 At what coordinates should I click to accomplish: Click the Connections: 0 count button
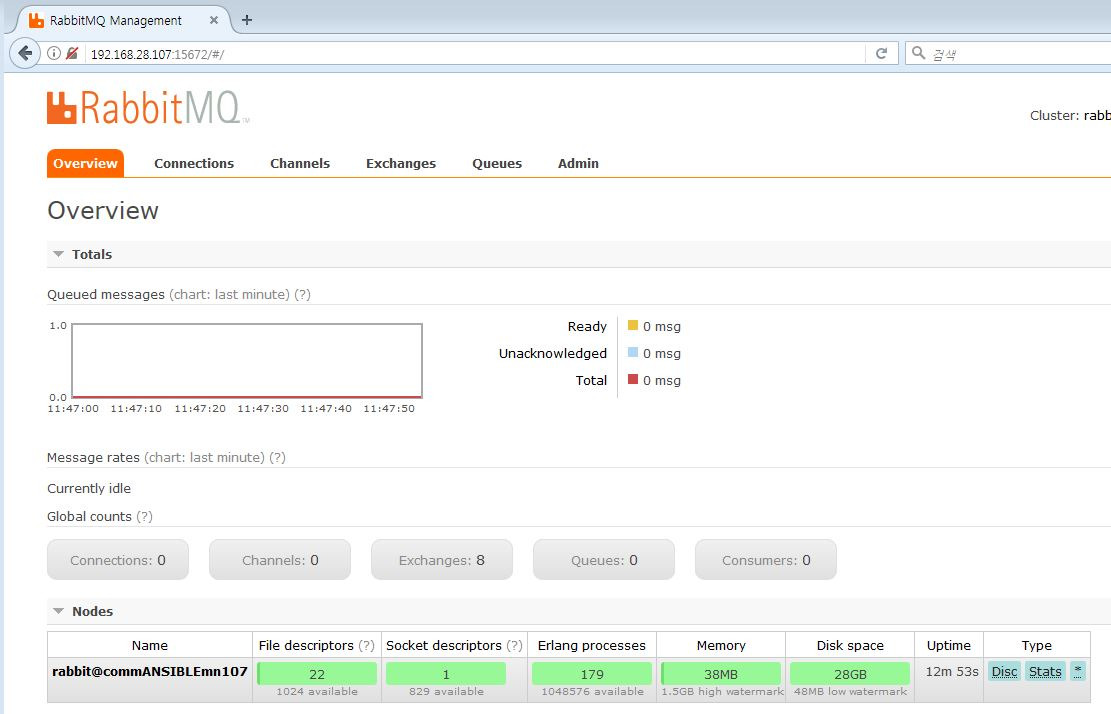click(118, 560)
